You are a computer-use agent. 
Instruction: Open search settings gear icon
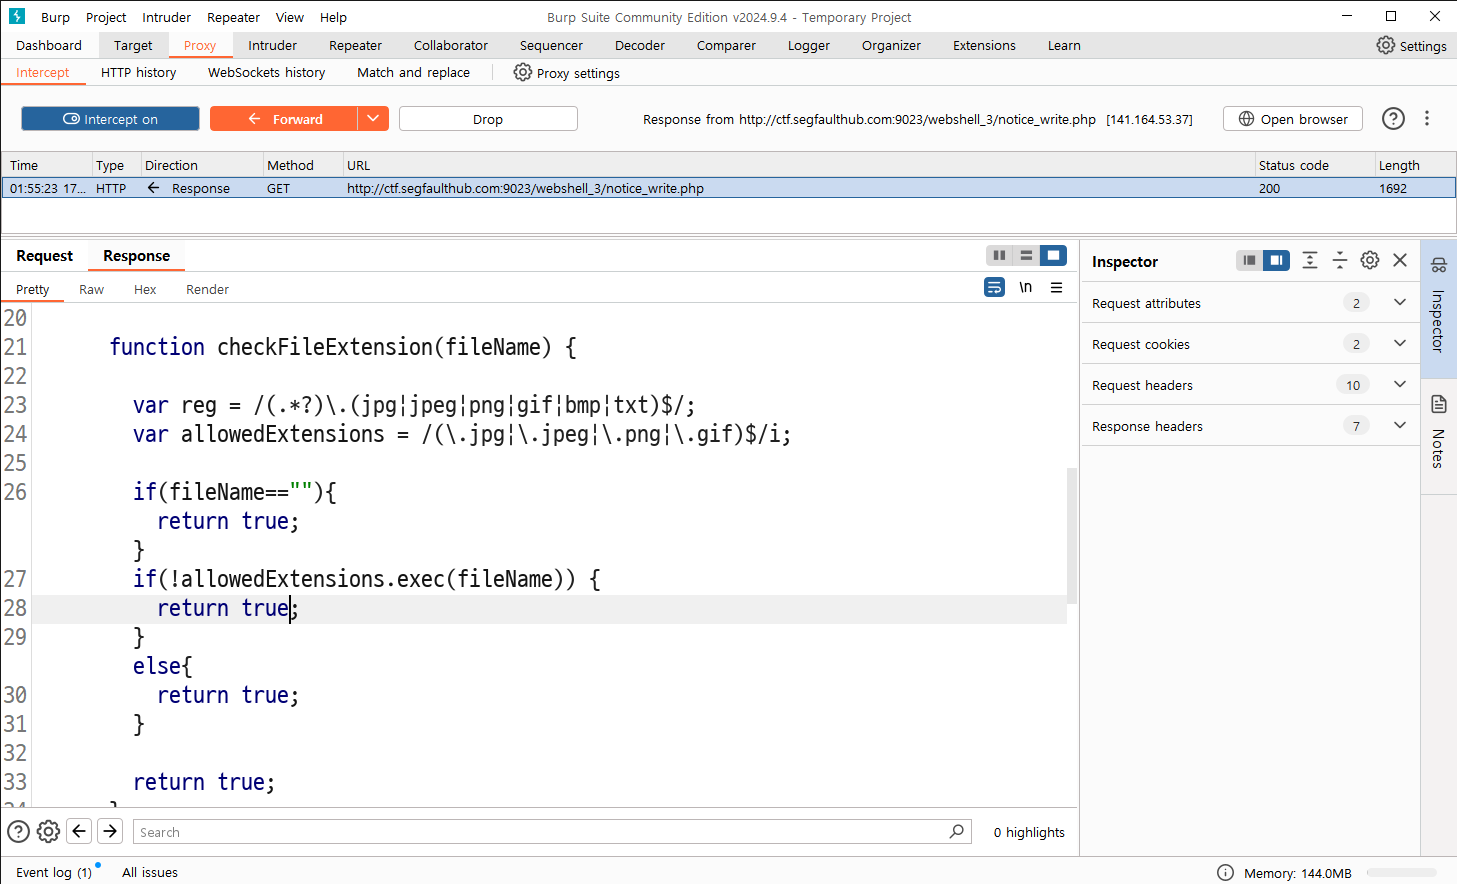[48, 831]
